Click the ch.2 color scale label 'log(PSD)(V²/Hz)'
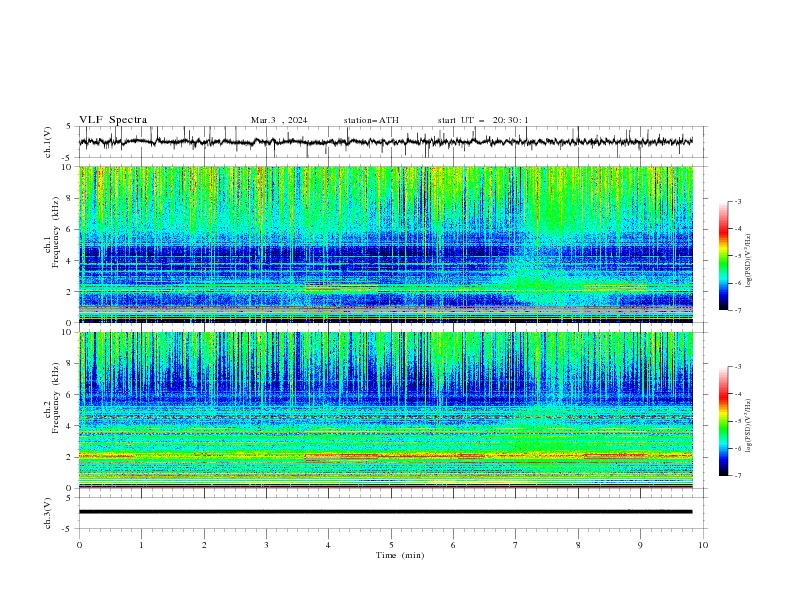 coord(748,426)
